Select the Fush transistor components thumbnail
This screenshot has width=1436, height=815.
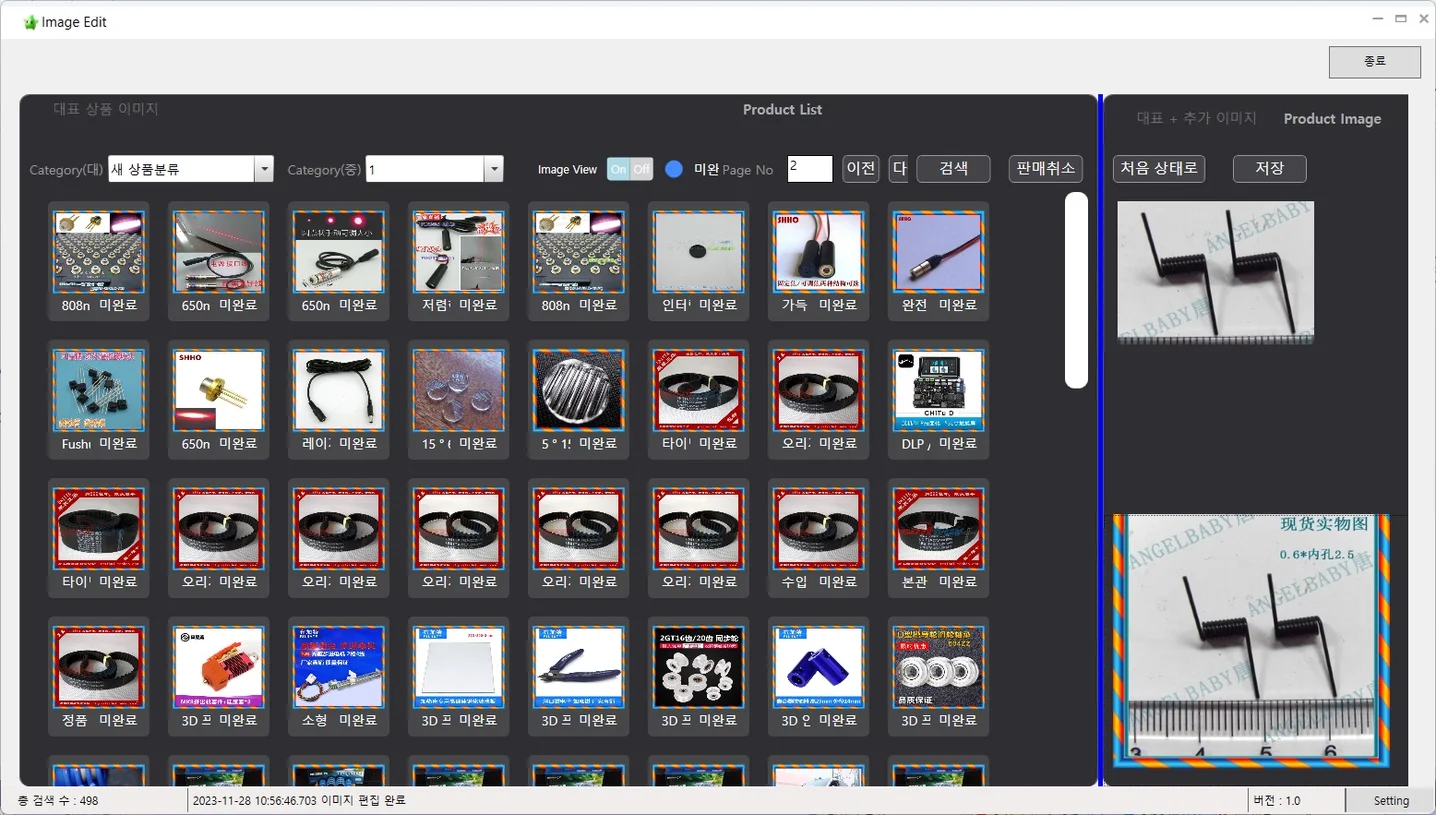click(x=98, y=390)
